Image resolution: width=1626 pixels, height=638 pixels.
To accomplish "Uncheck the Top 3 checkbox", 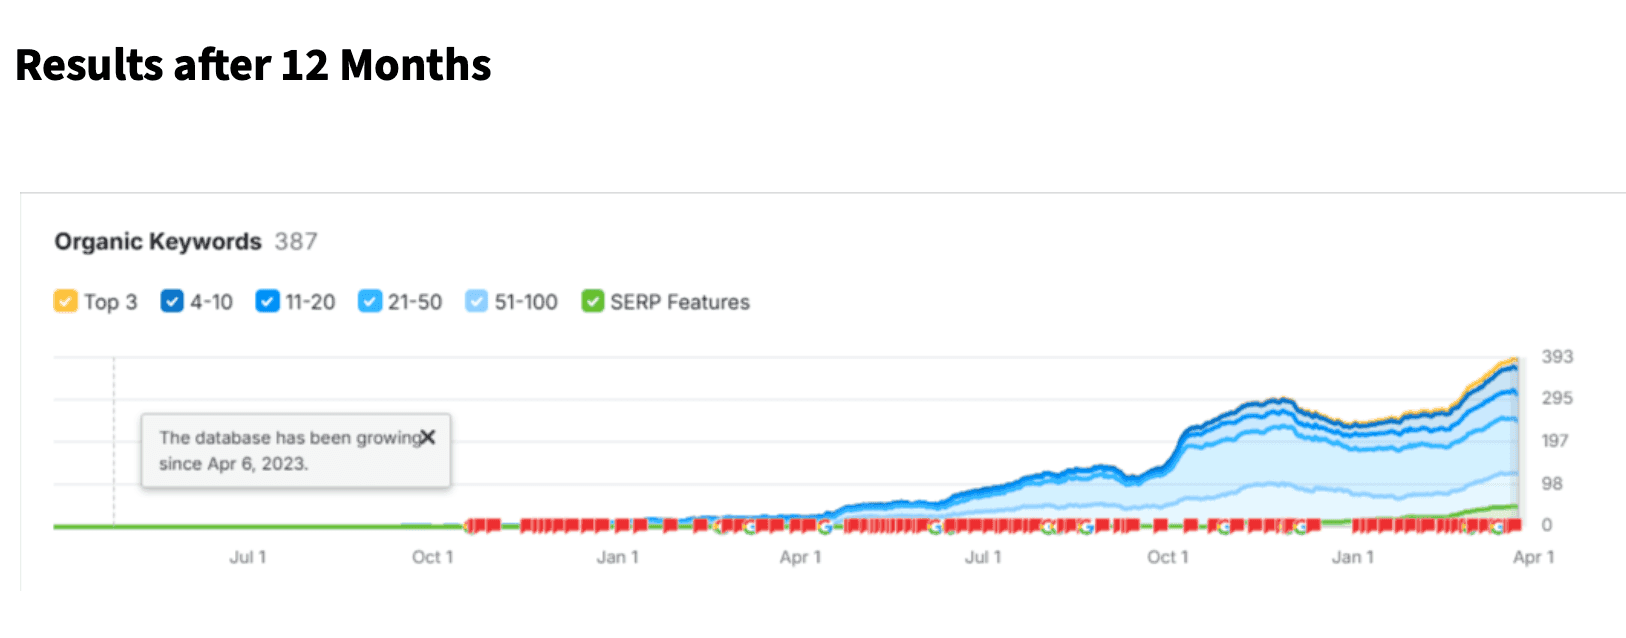I will click(65, 301).
